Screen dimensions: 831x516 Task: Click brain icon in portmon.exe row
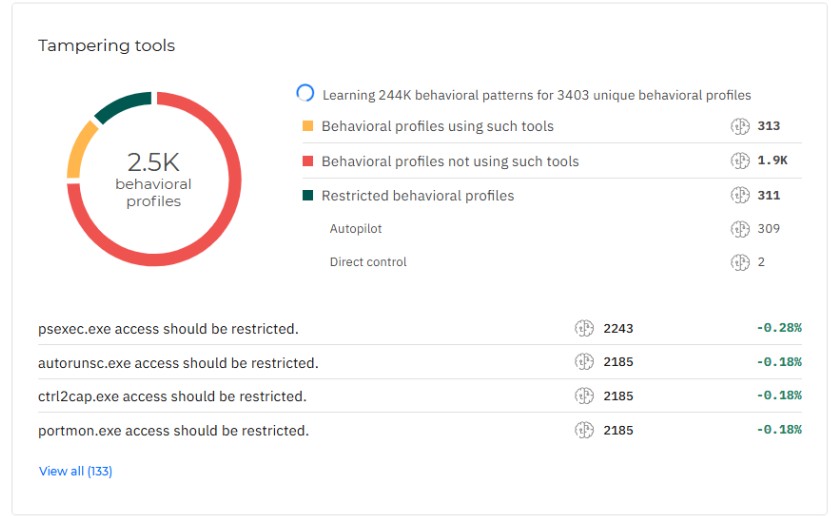click(584, 430)
